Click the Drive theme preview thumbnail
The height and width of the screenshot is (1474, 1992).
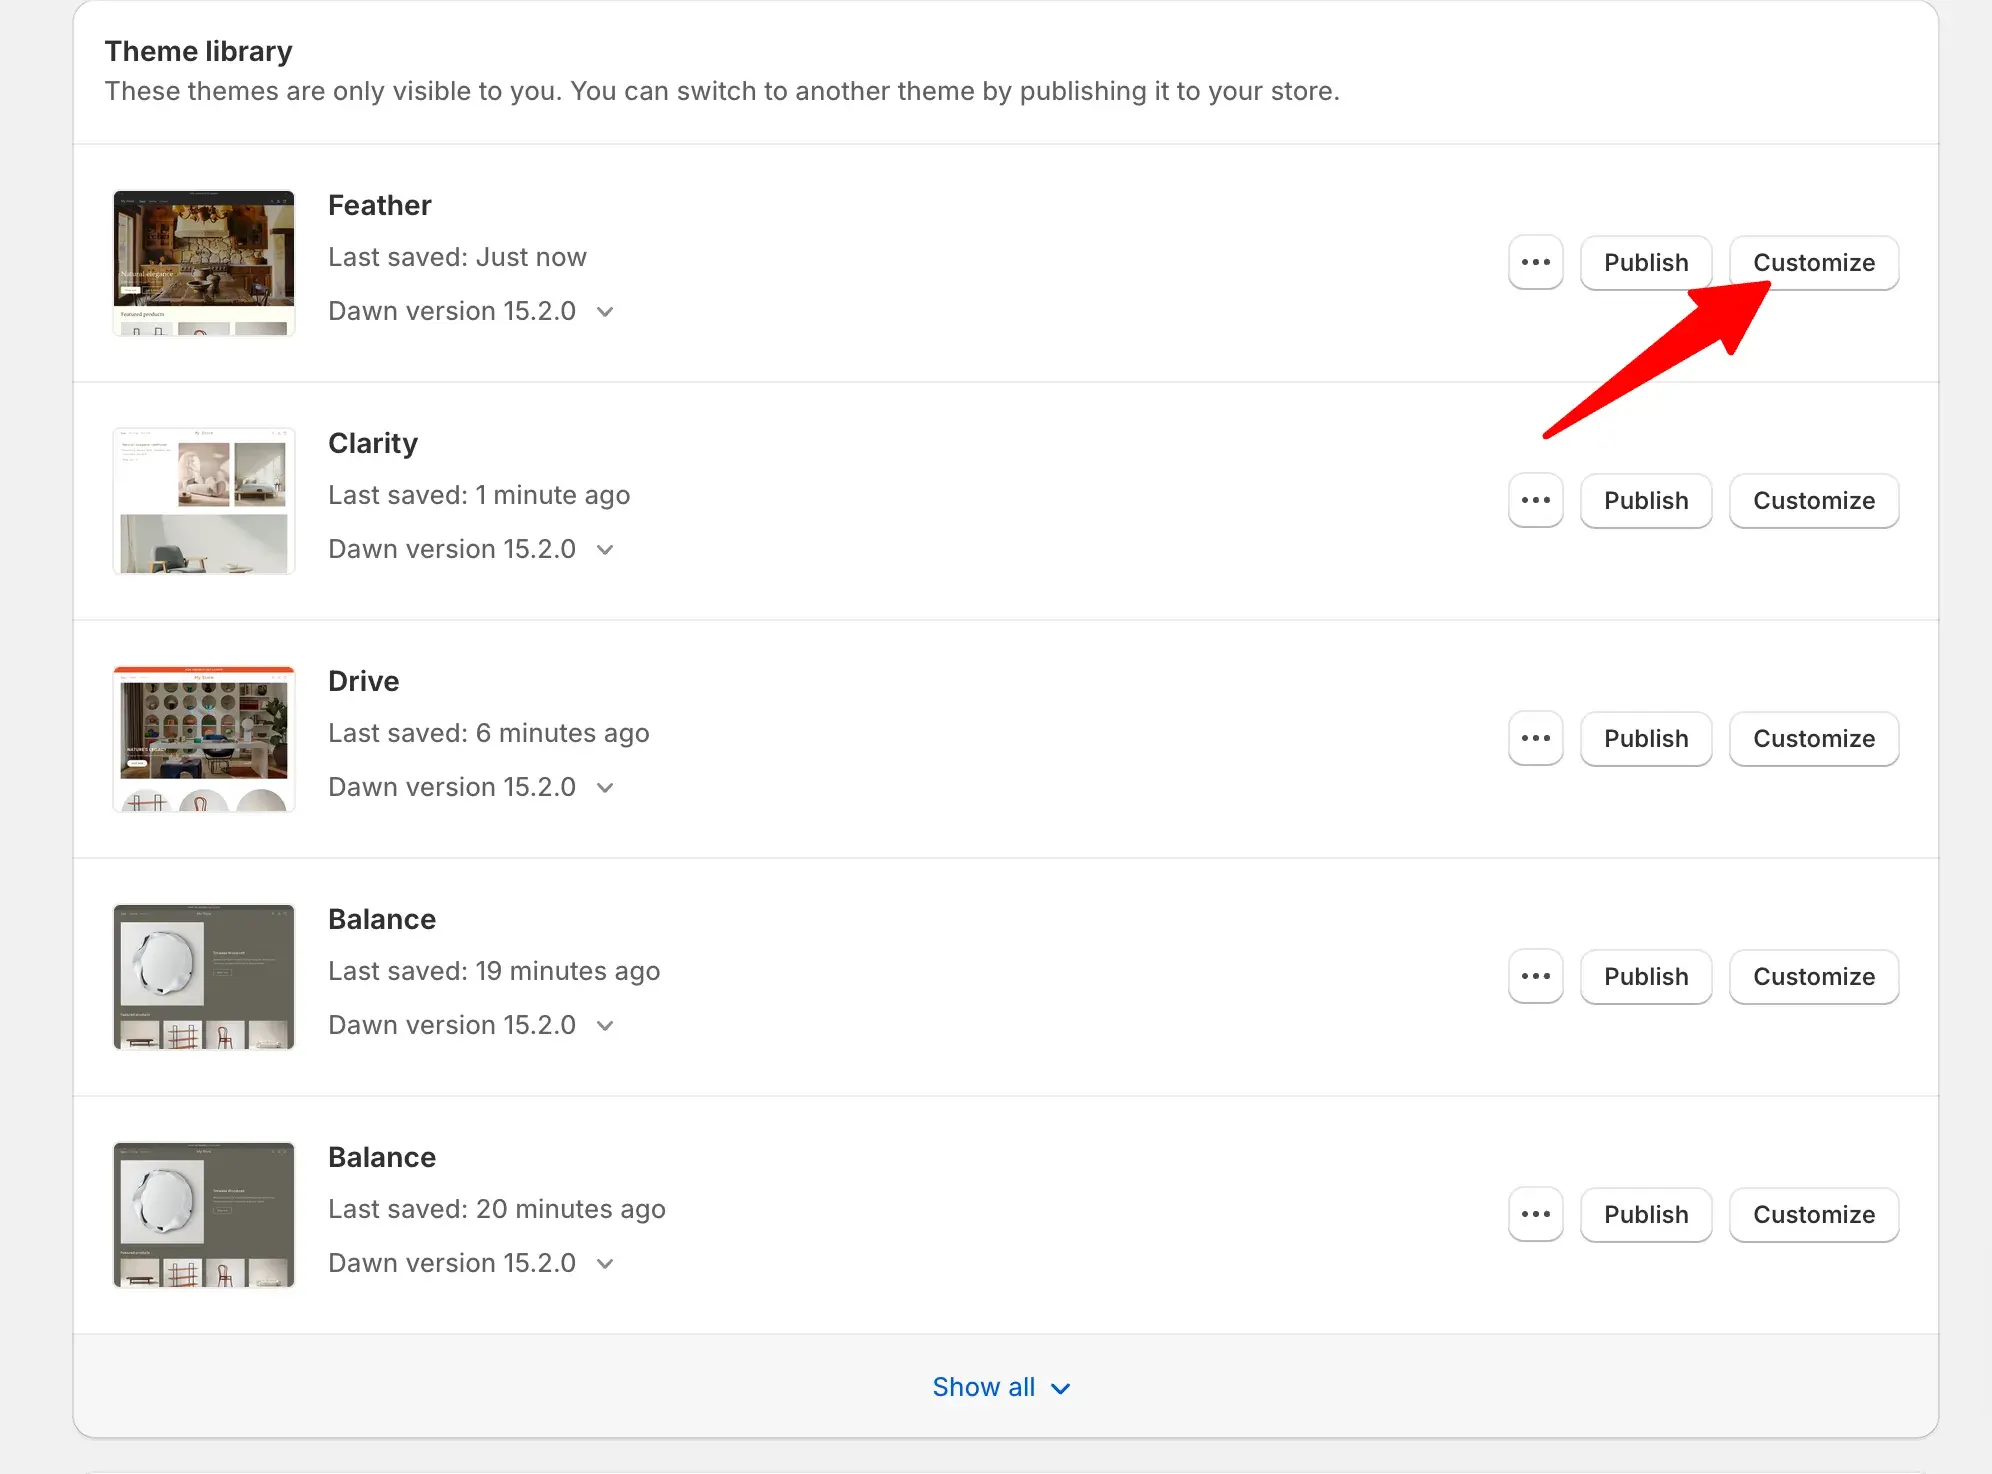coord(204,738)
